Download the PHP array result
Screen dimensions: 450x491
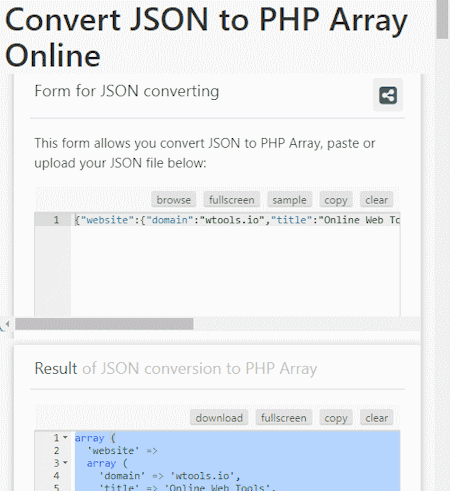tap(219, 418)
